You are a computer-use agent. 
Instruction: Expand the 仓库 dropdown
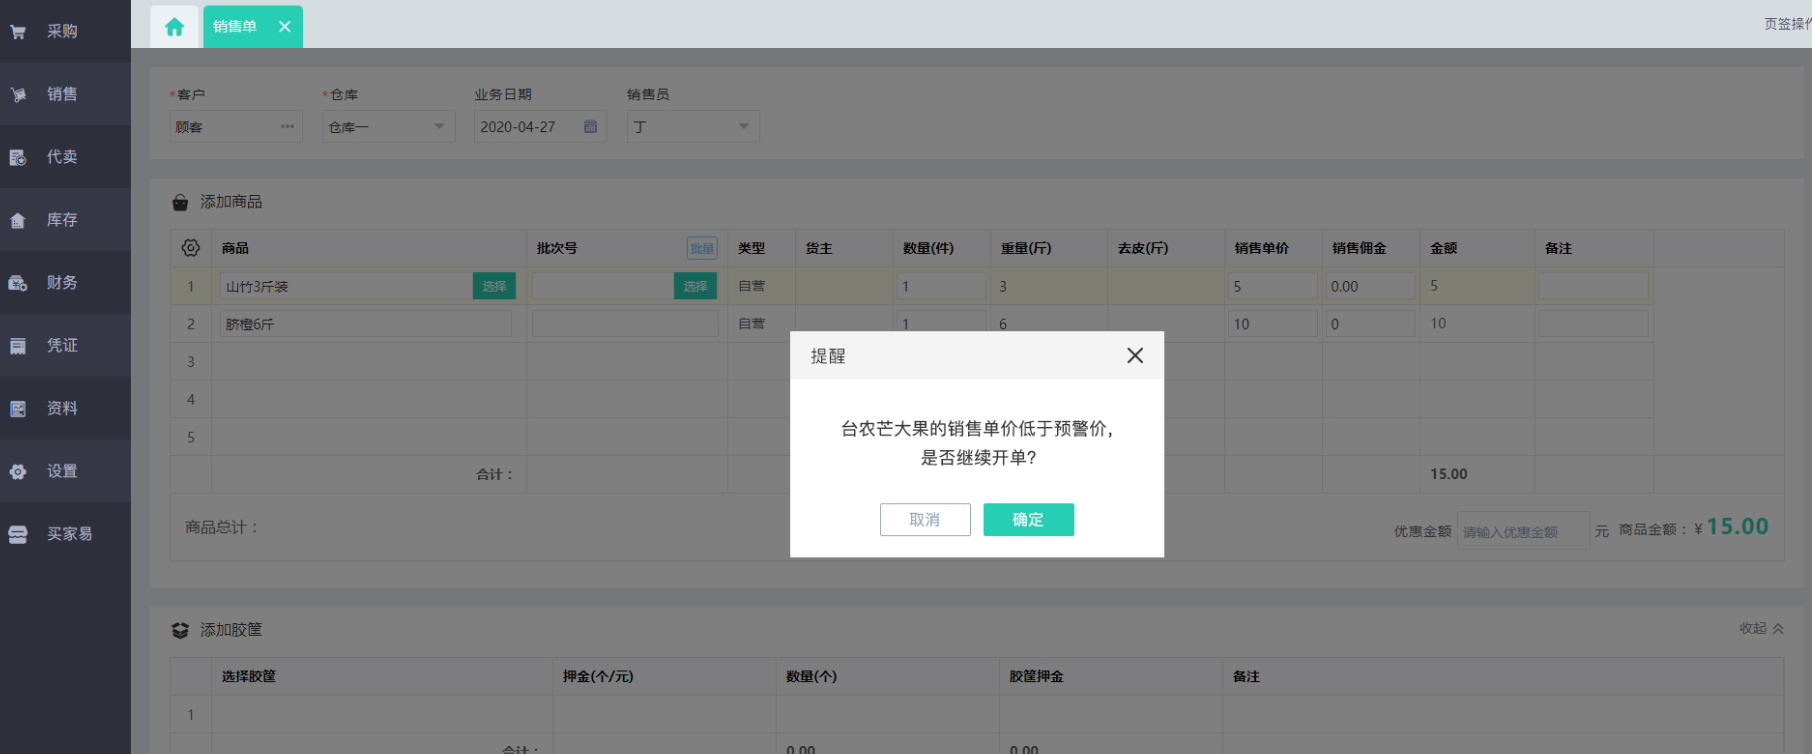pos(438,127)
